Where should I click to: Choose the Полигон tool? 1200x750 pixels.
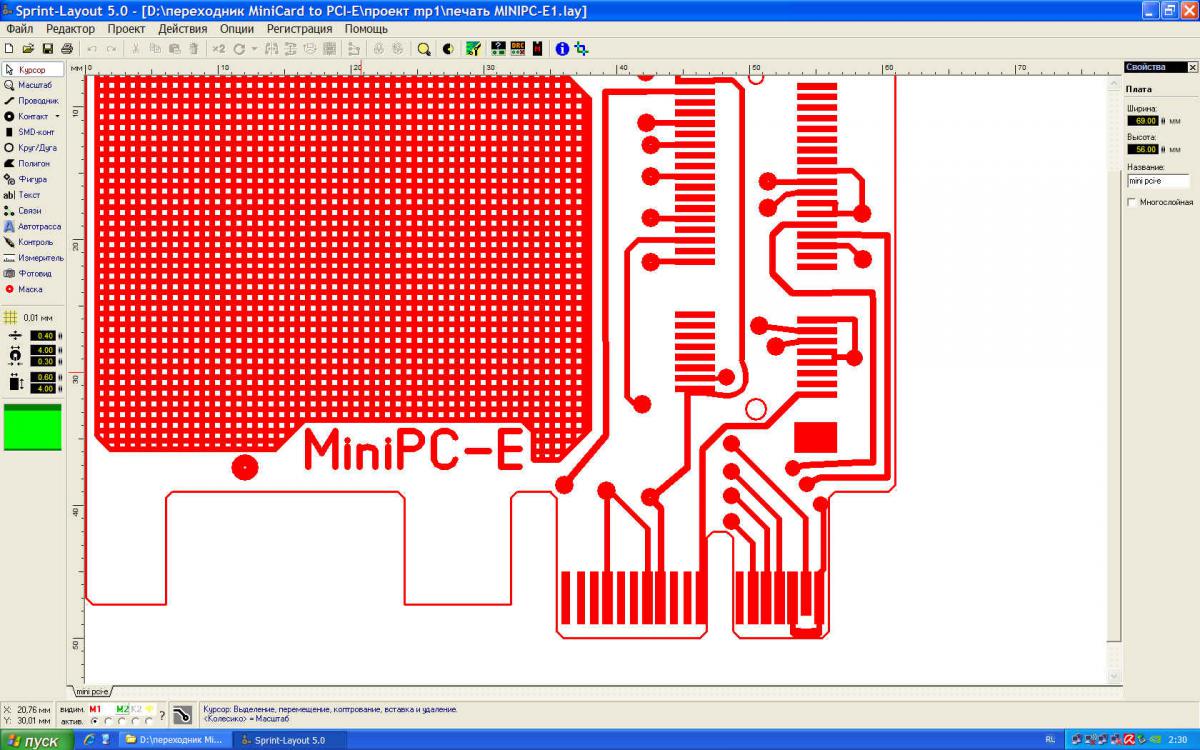32,163
